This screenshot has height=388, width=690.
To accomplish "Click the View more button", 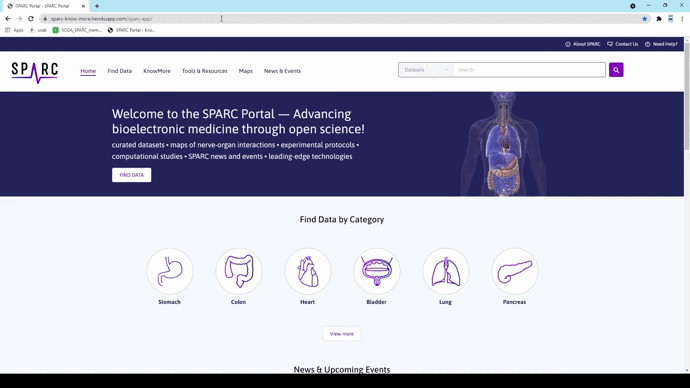I will tap(342, 334).
